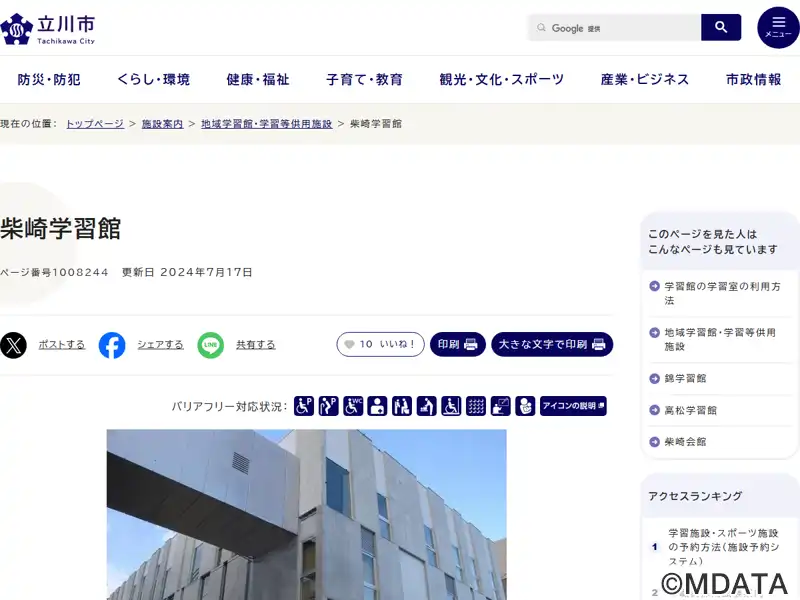Click the wheelchair parking accessibility icon
The image size is (800, 600).
pyautogui.click(x=304, y=406)
